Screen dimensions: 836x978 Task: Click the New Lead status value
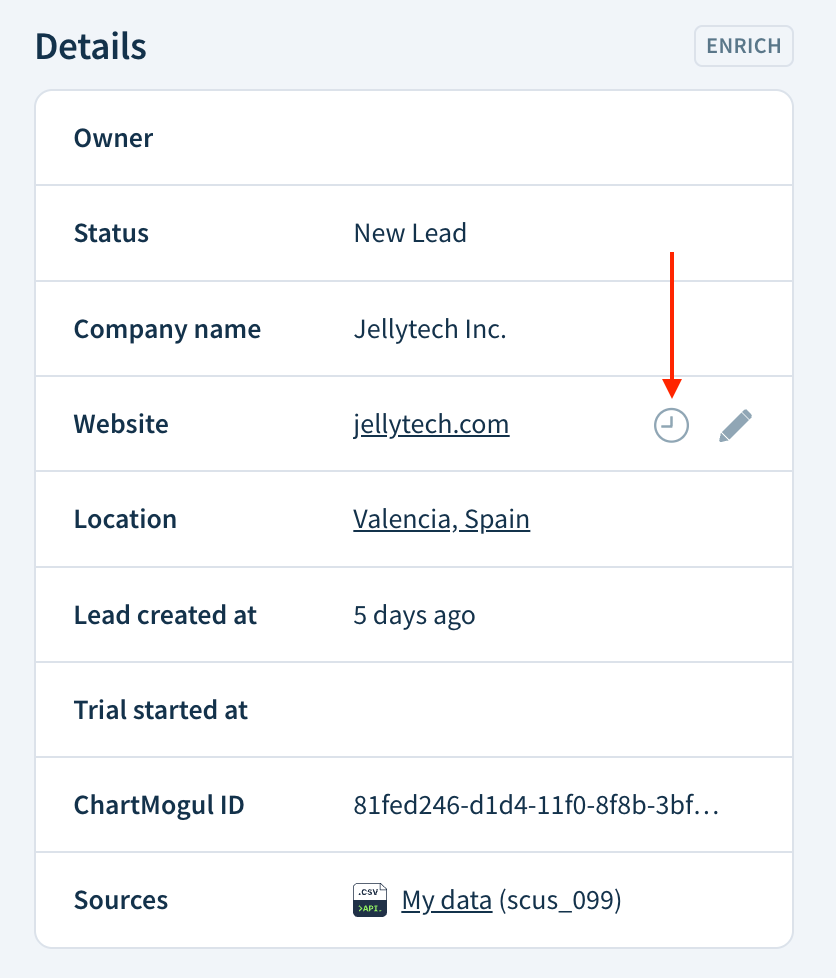point(410,233)
